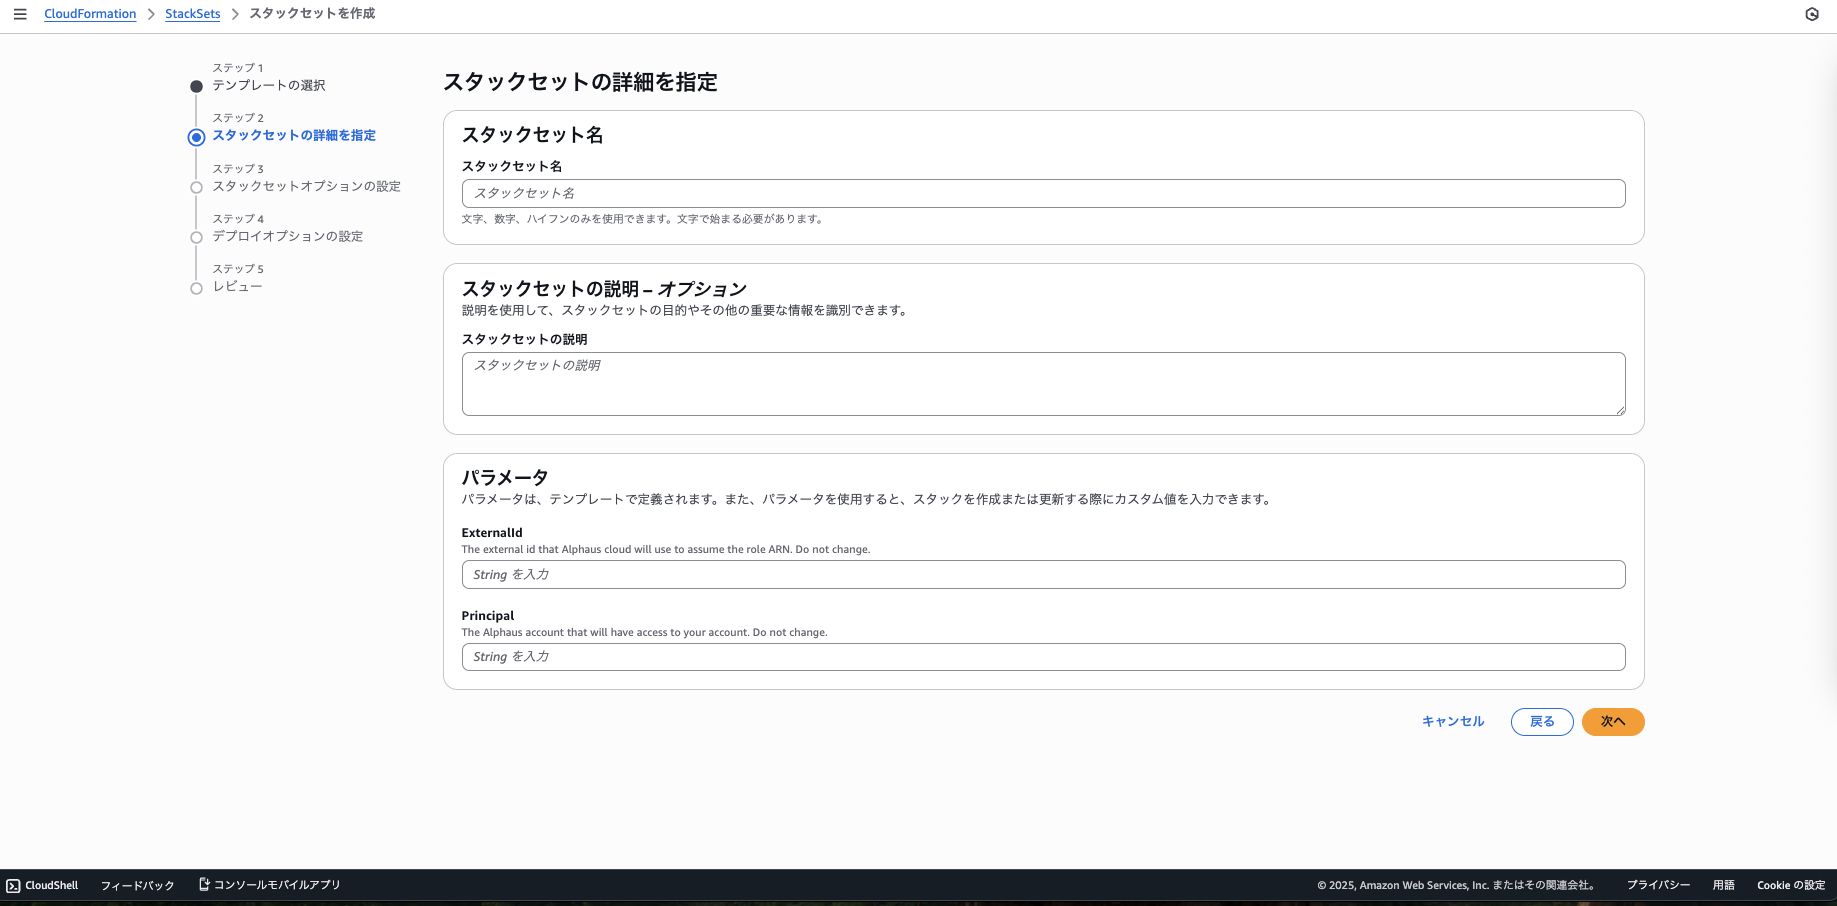Screen dimensions: 1837x906
Task: Select step 3 スタックセットオプションの設定 circle
Action: click(196, 186)
